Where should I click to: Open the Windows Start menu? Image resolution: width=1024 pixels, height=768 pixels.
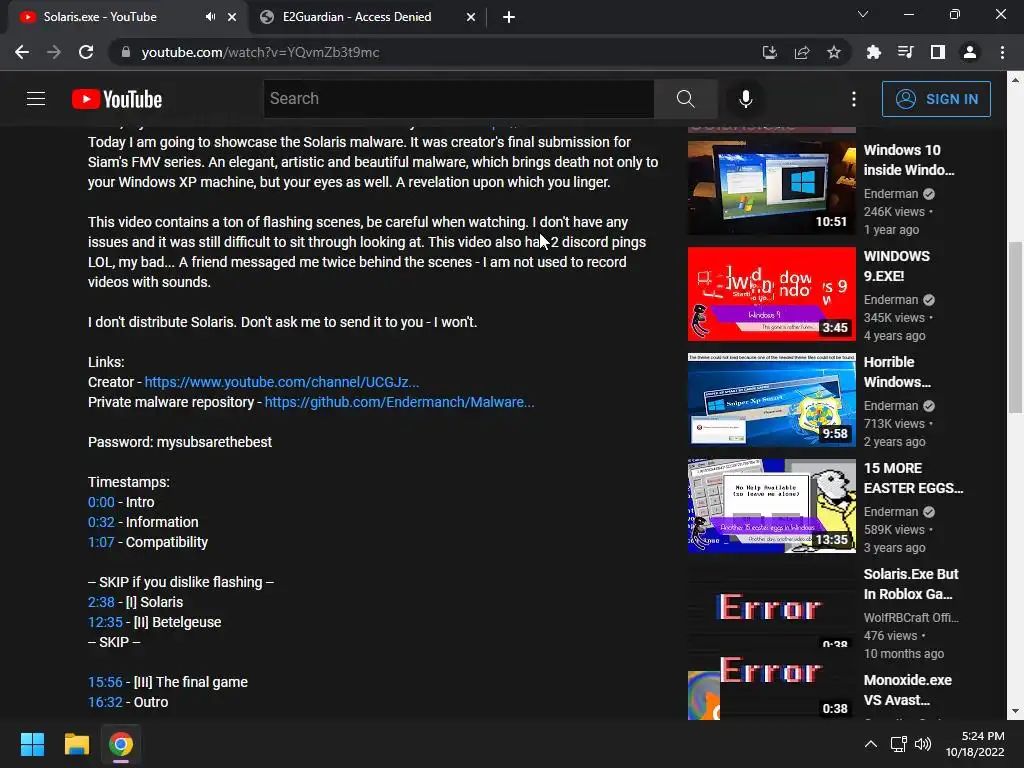pyautogui.click(x=32, y=744)
